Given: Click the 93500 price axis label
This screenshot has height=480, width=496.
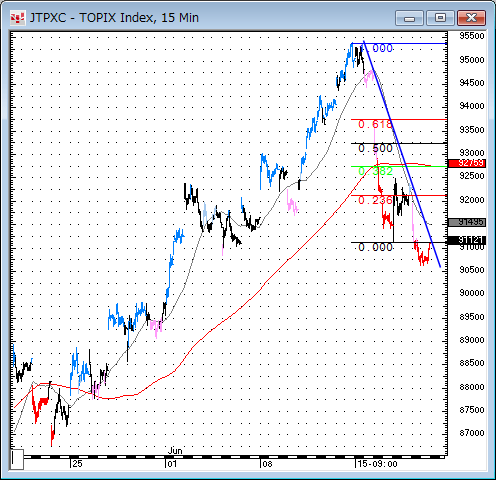Looking at the screenshot, I should tap(472, 130).
